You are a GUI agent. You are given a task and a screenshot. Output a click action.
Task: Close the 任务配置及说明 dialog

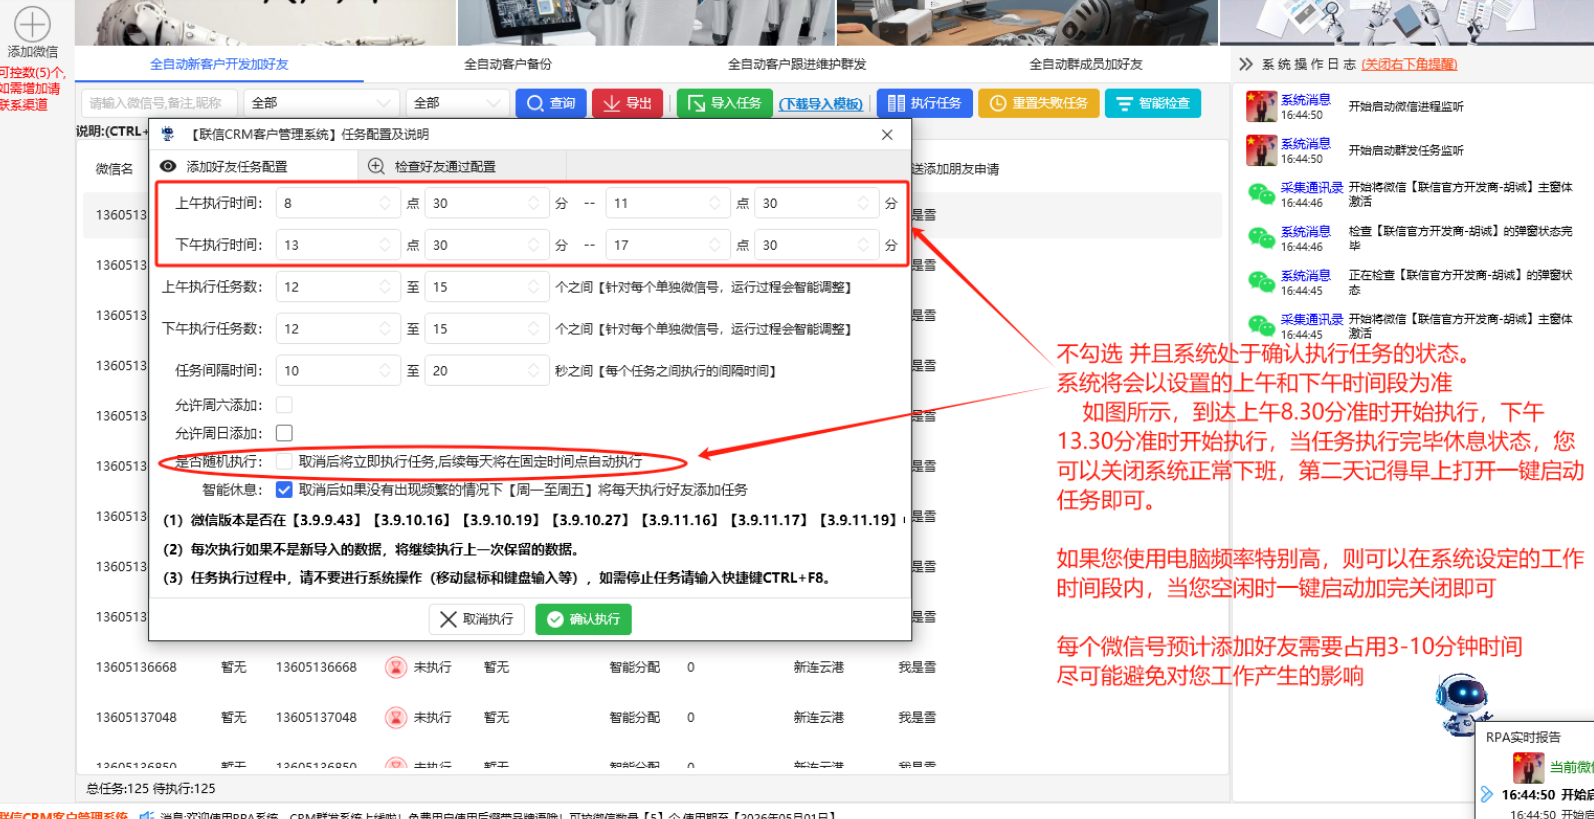pos(887,134)
